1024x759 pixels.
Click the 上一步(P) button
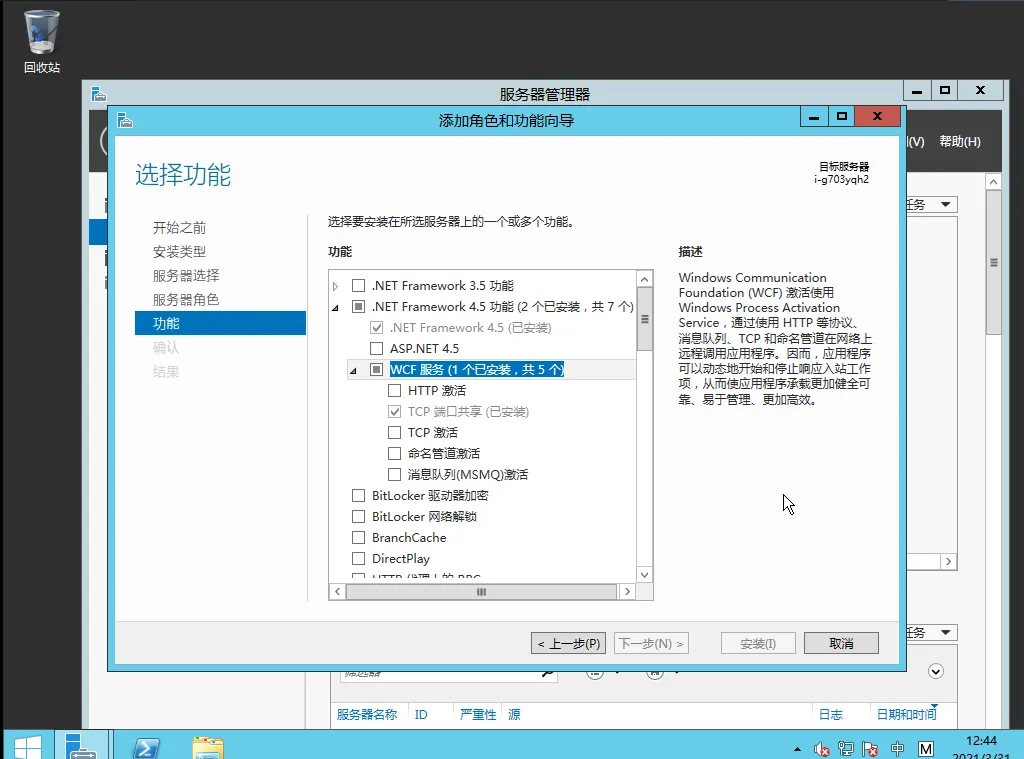pyautogui.click(x=568, y=644)
